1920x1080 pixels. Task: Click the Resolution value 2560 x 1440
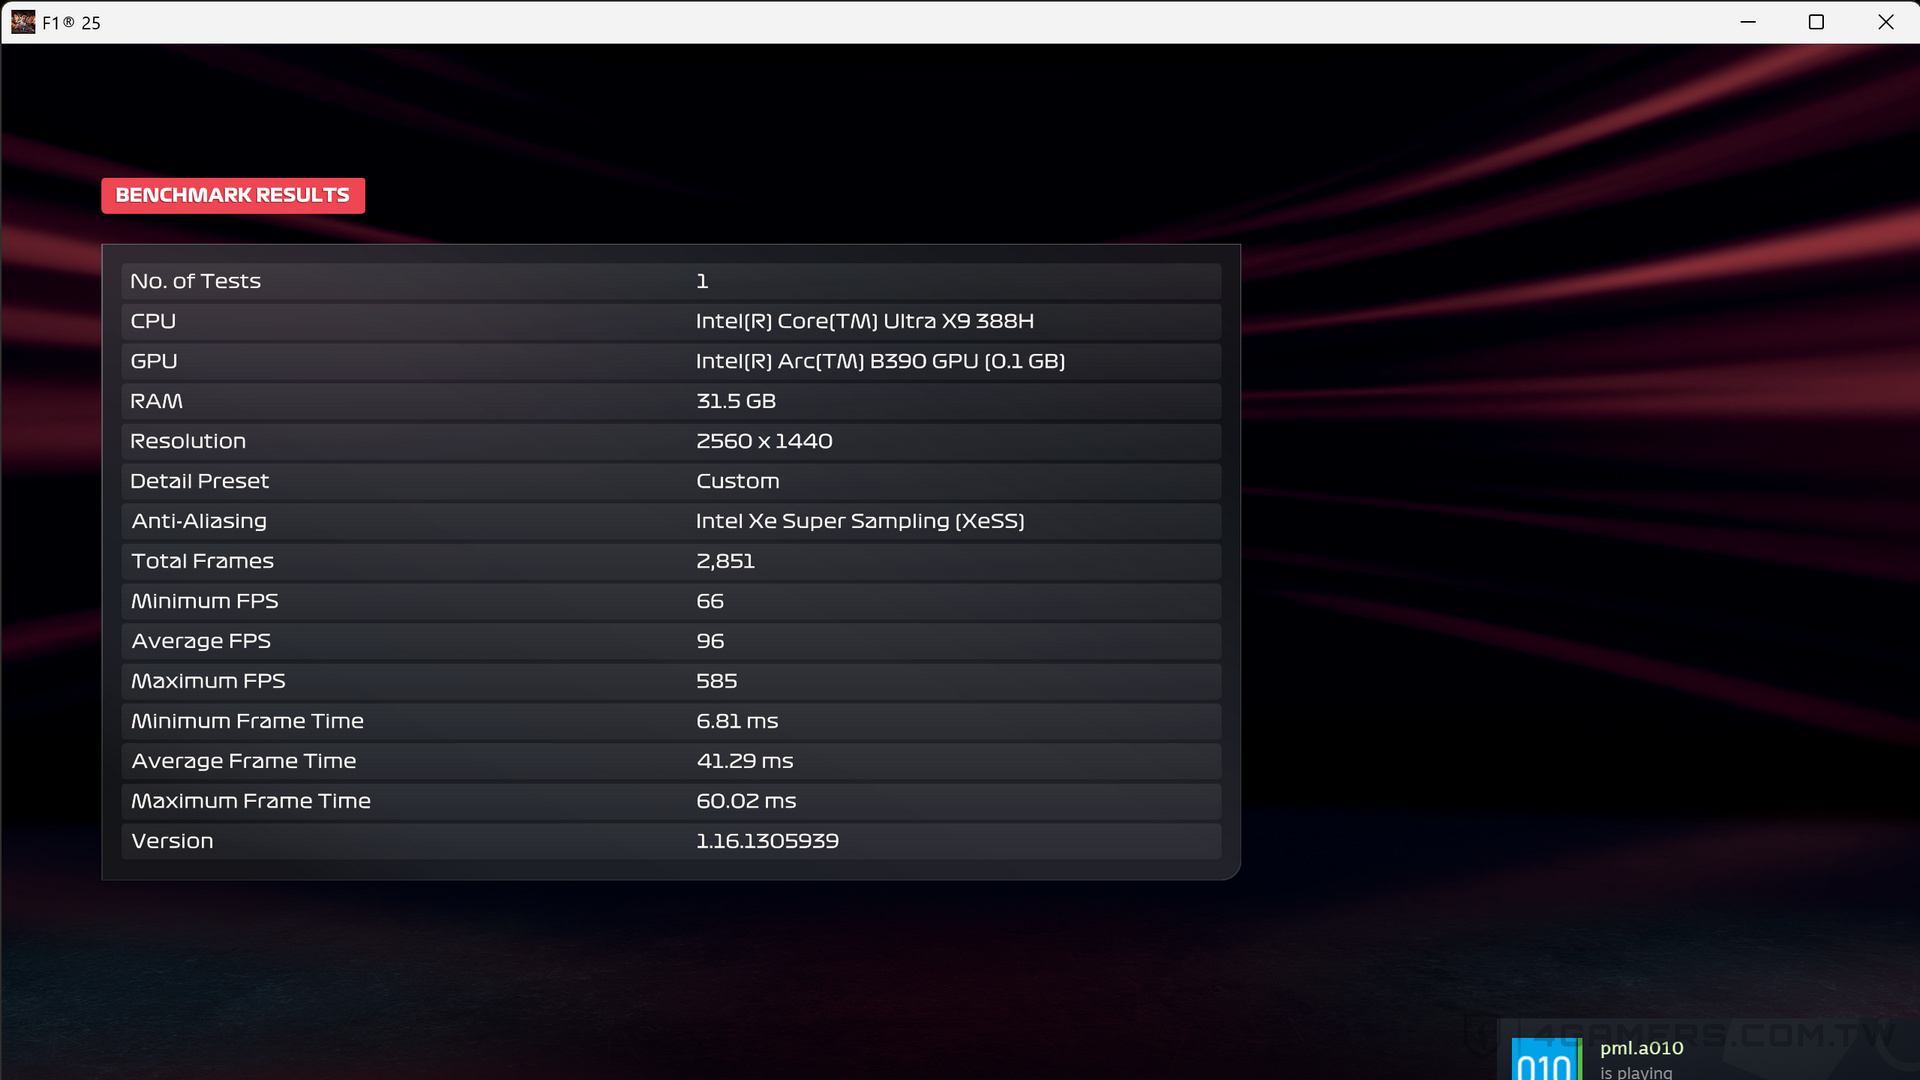pyautogui.click(x=764, y=440)
